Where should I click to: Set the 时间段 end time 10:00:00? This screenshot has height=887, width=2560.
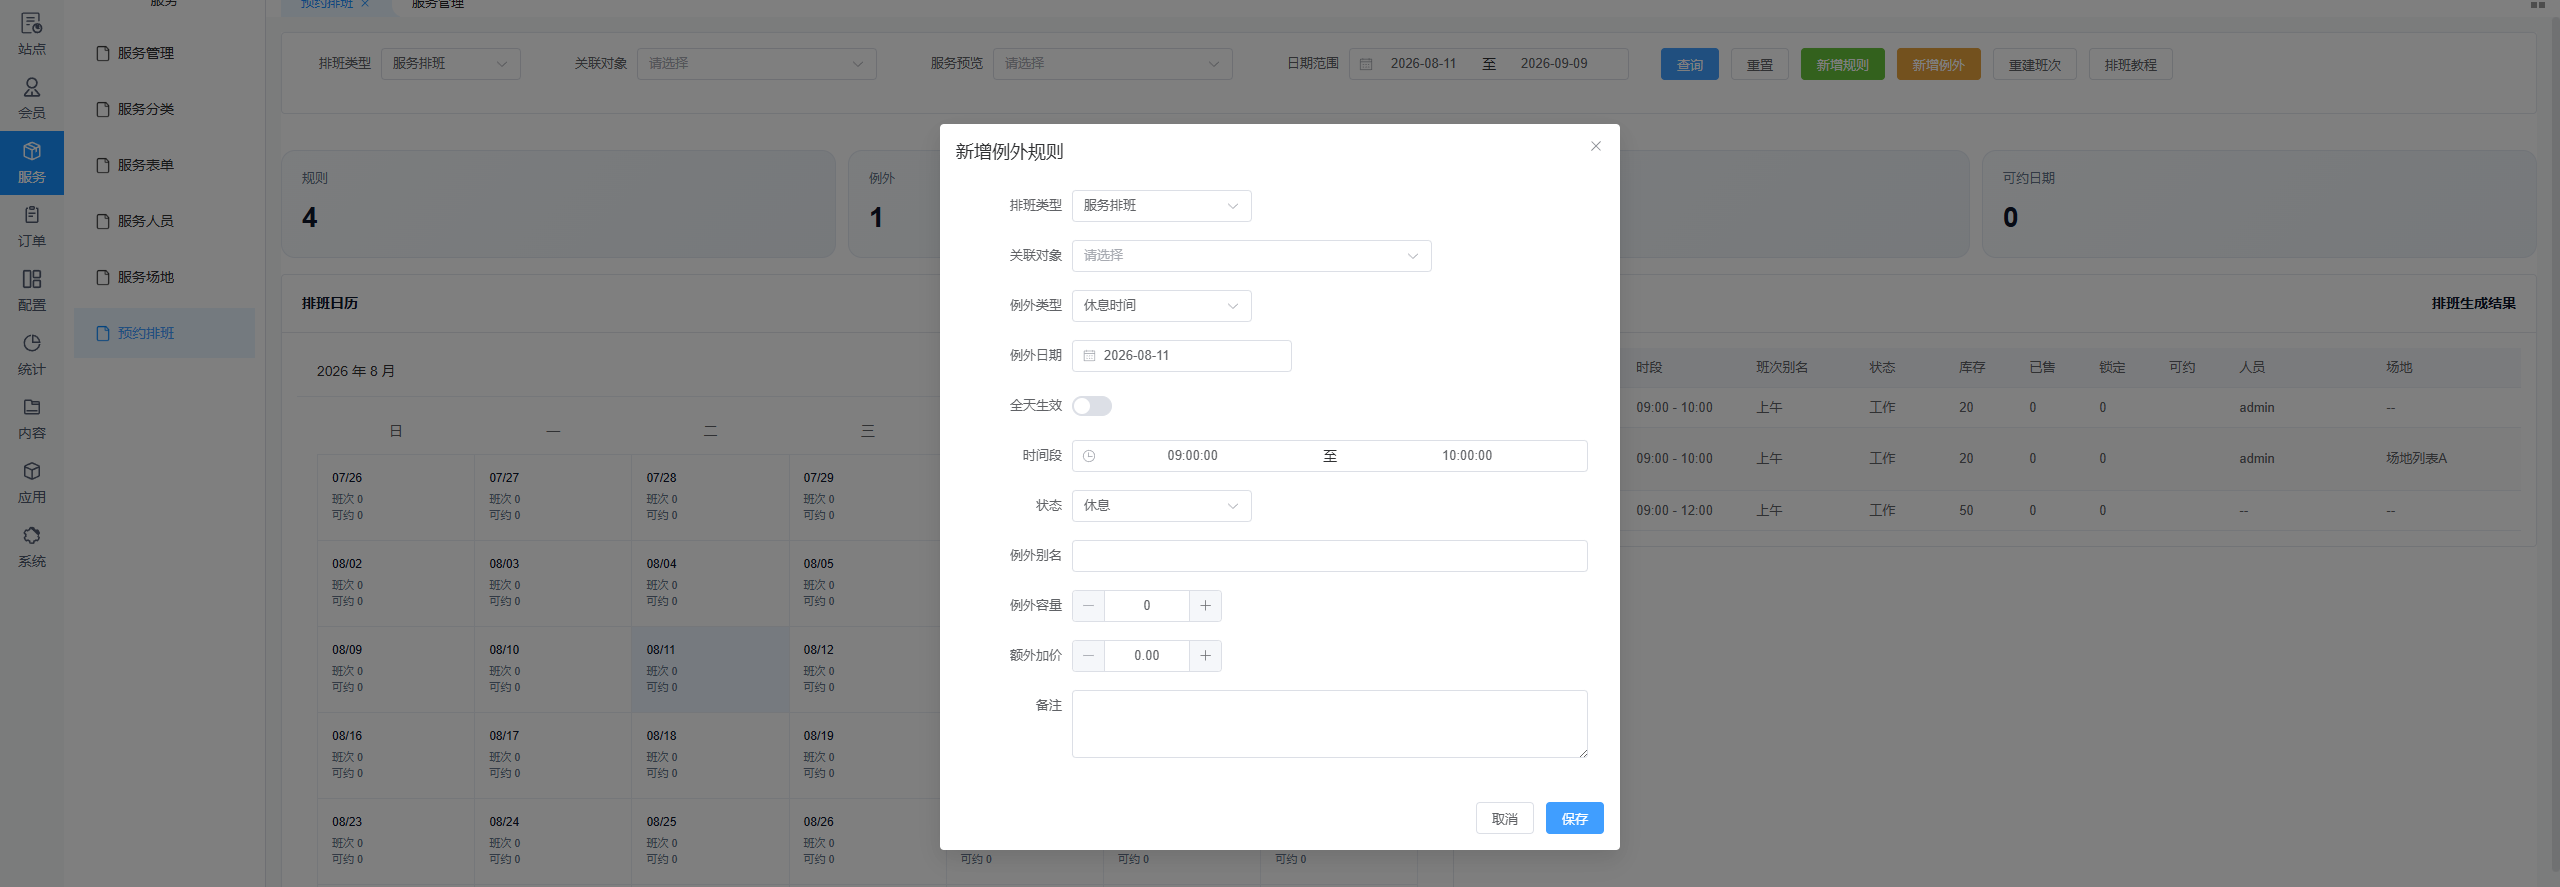click(1466, 456)
